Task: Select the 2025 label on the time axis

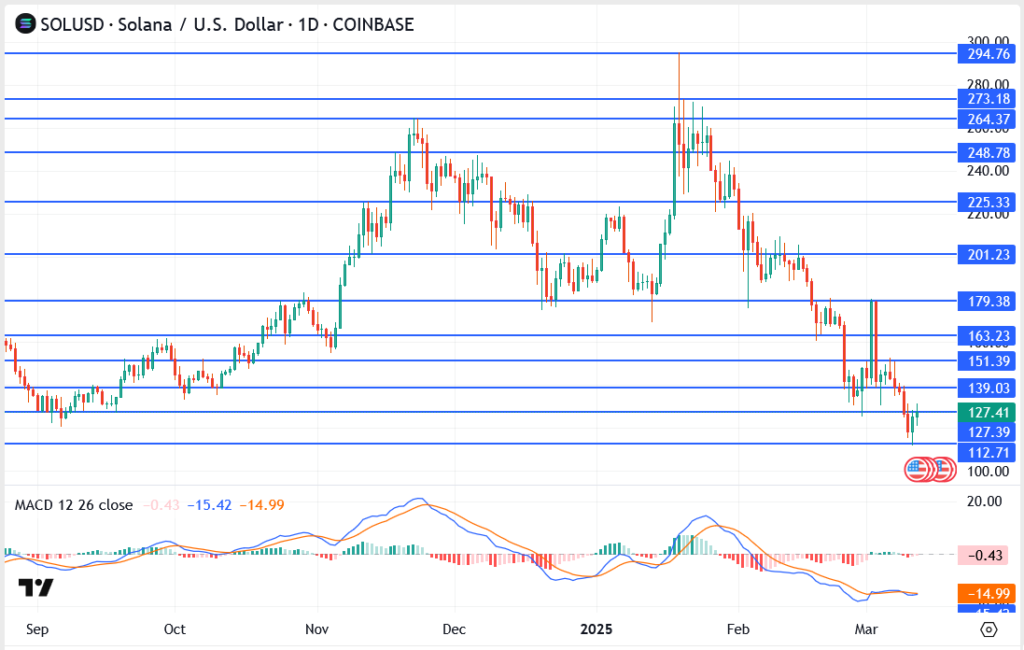Action: coord(596,629)
